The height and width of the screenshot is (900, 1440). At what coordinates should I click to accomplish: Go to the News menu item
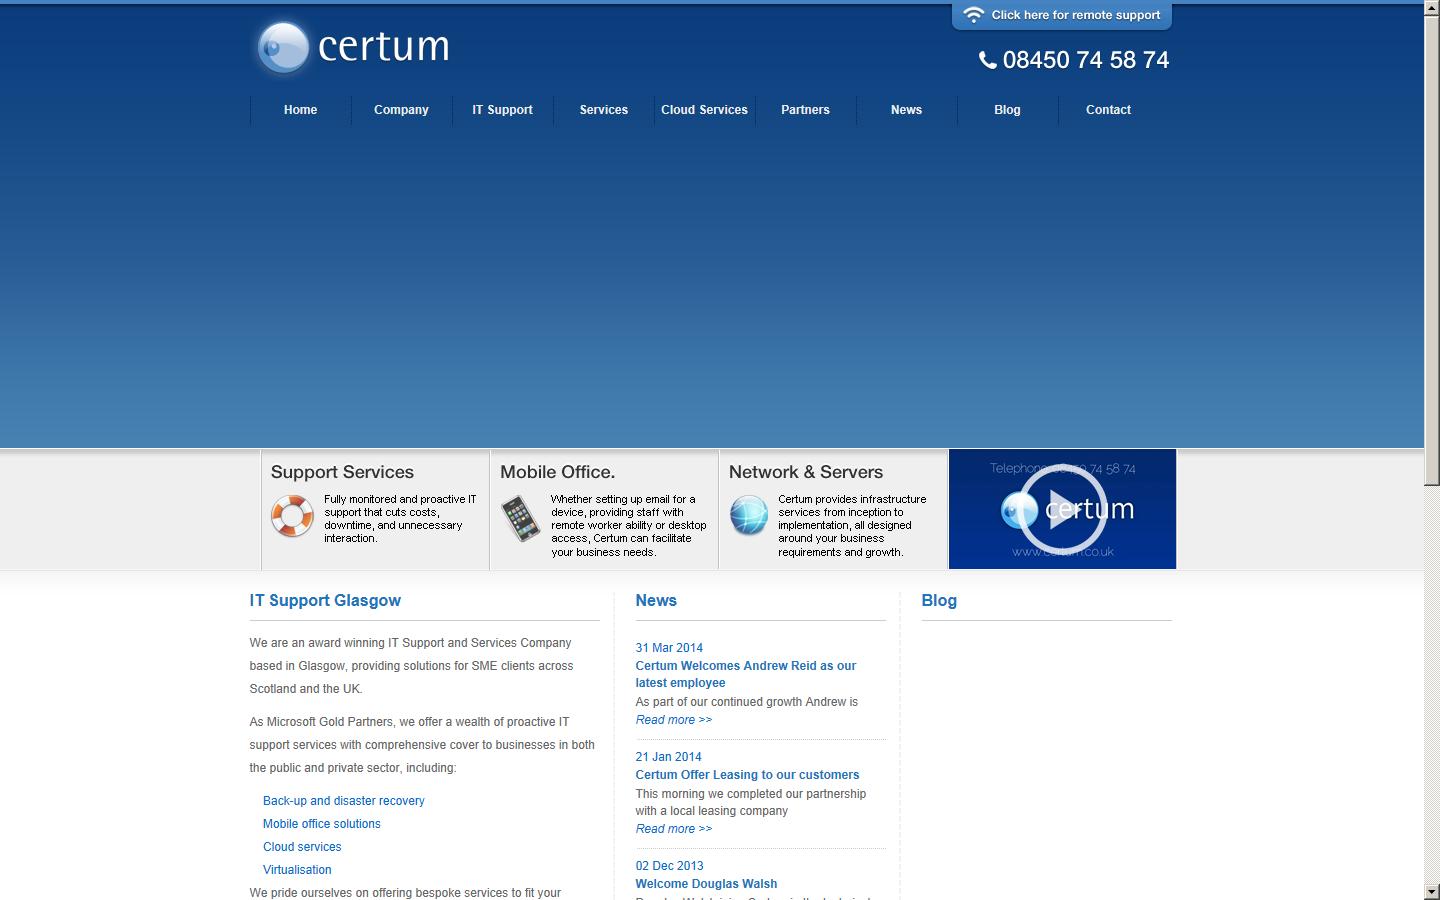point(906,110)
